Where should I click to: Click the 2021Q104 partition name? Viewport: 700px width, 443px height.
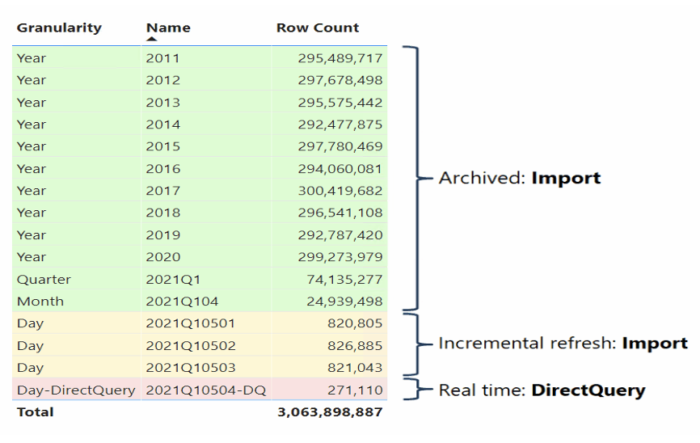[x=179, y=300]
